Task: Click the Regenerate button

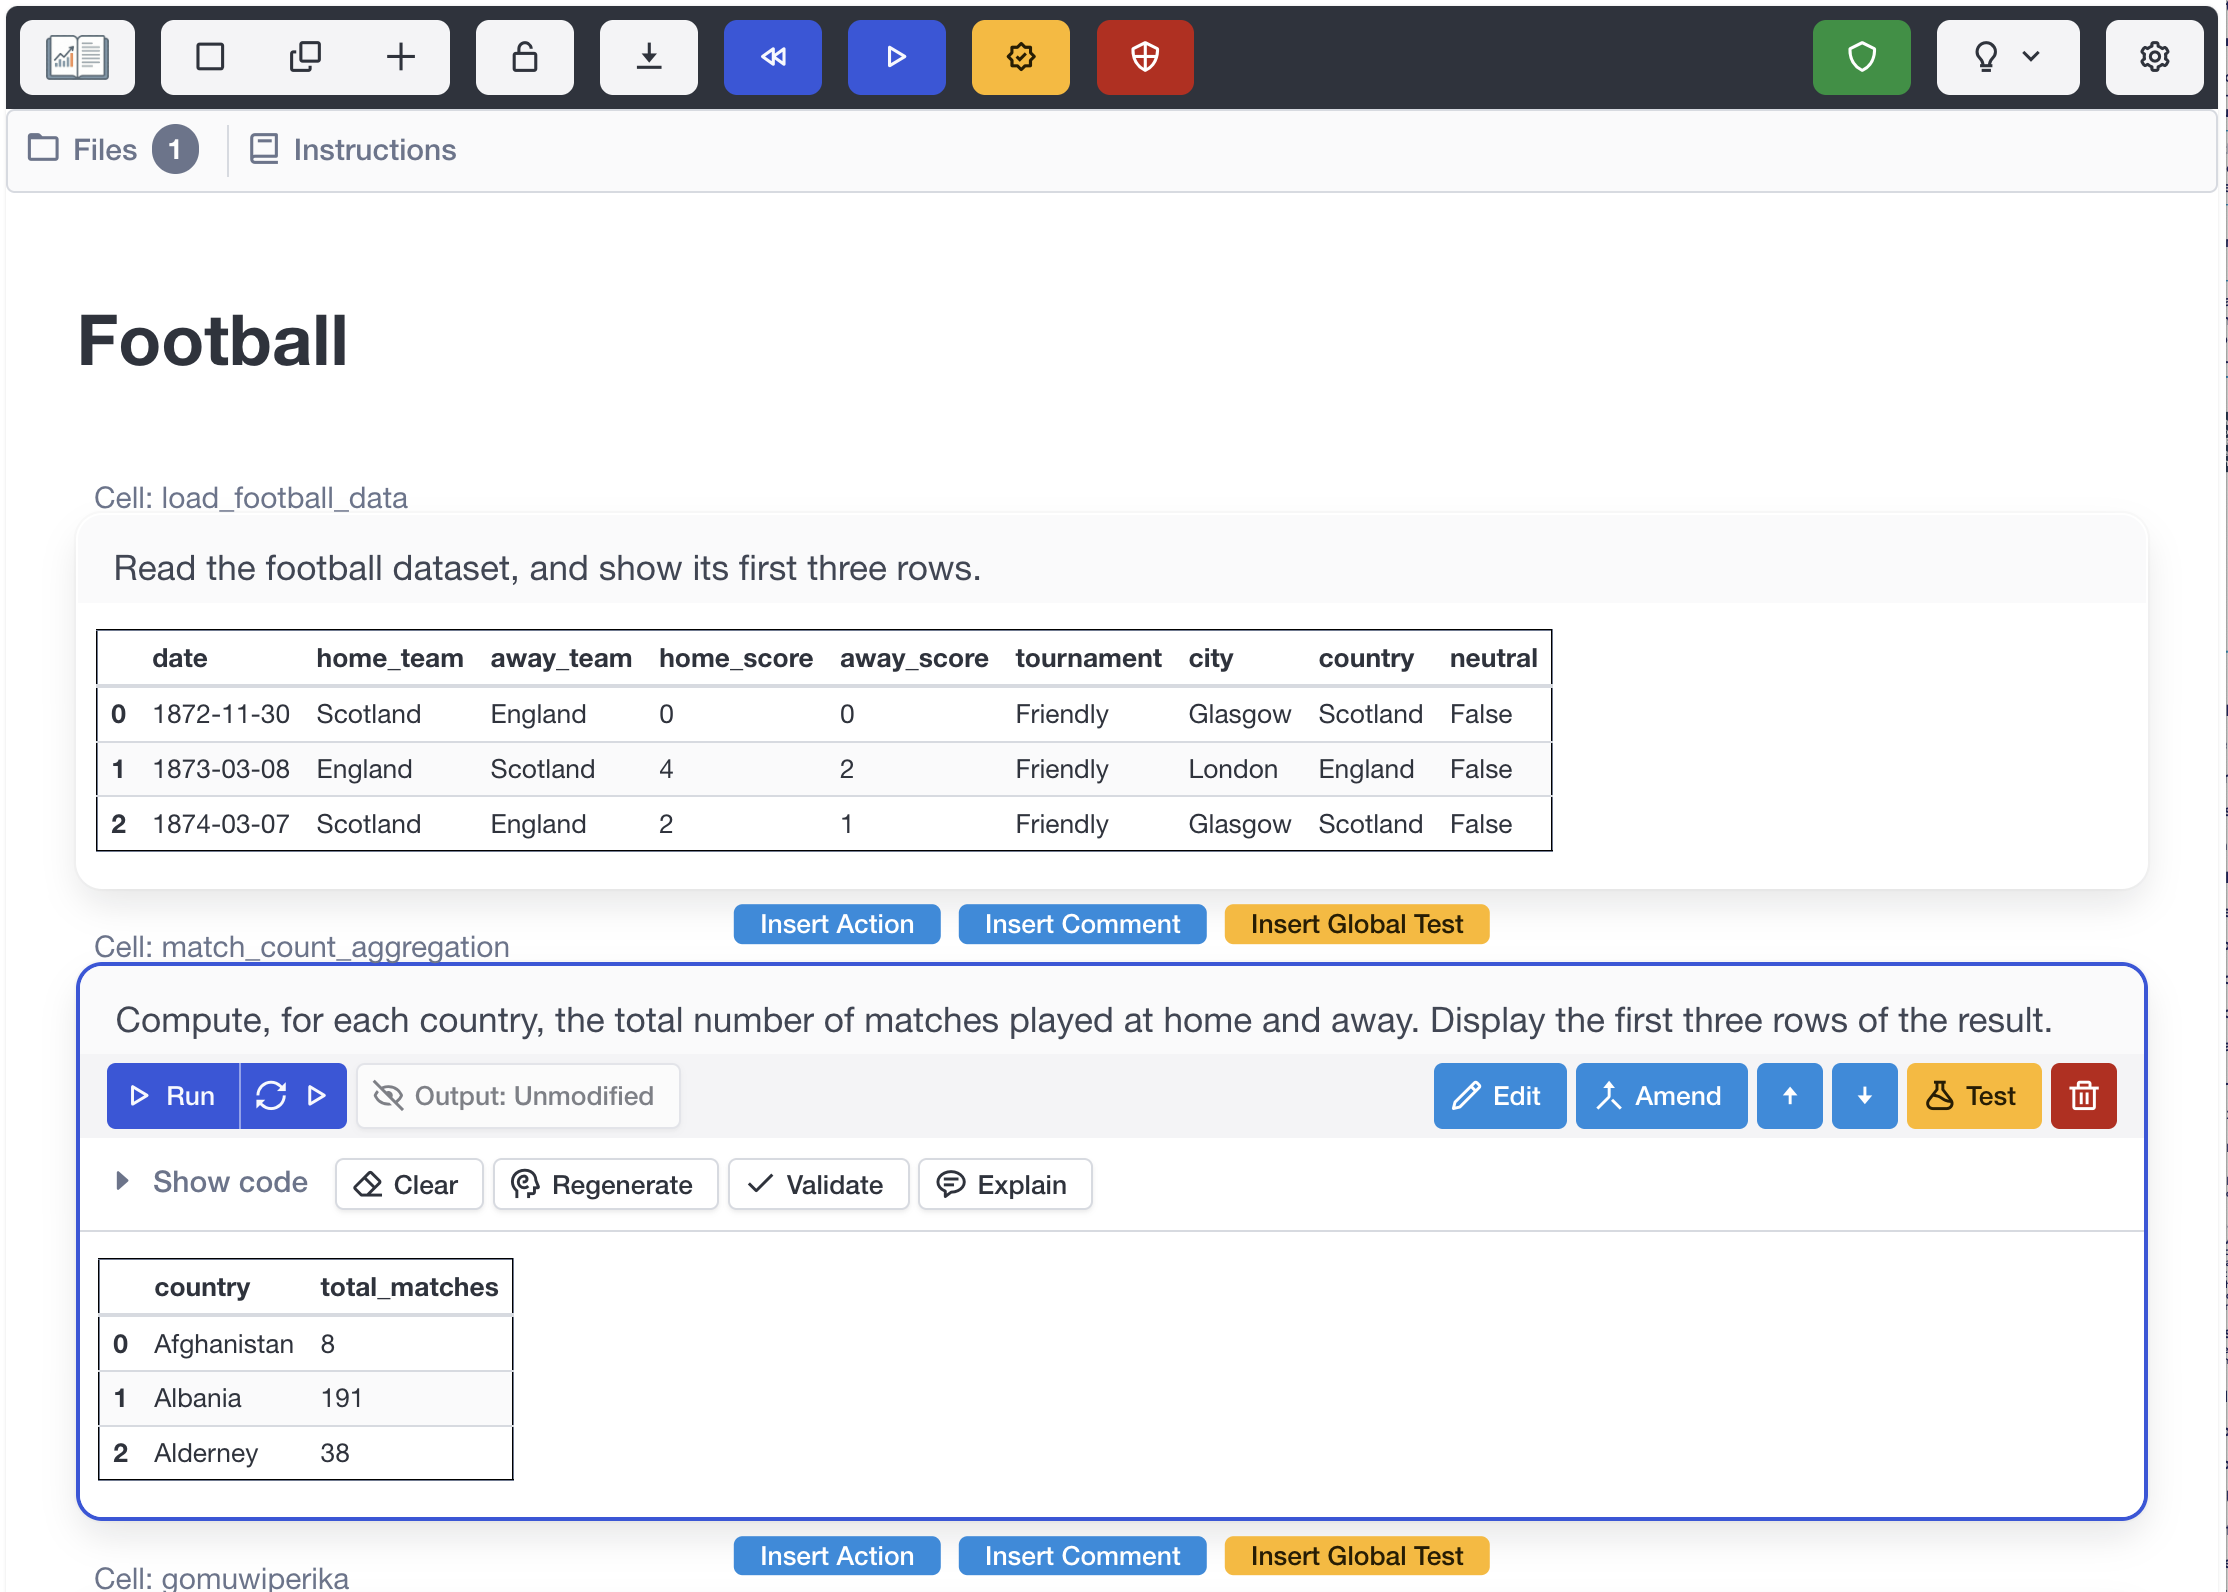Action: (x=606, y=1184)
